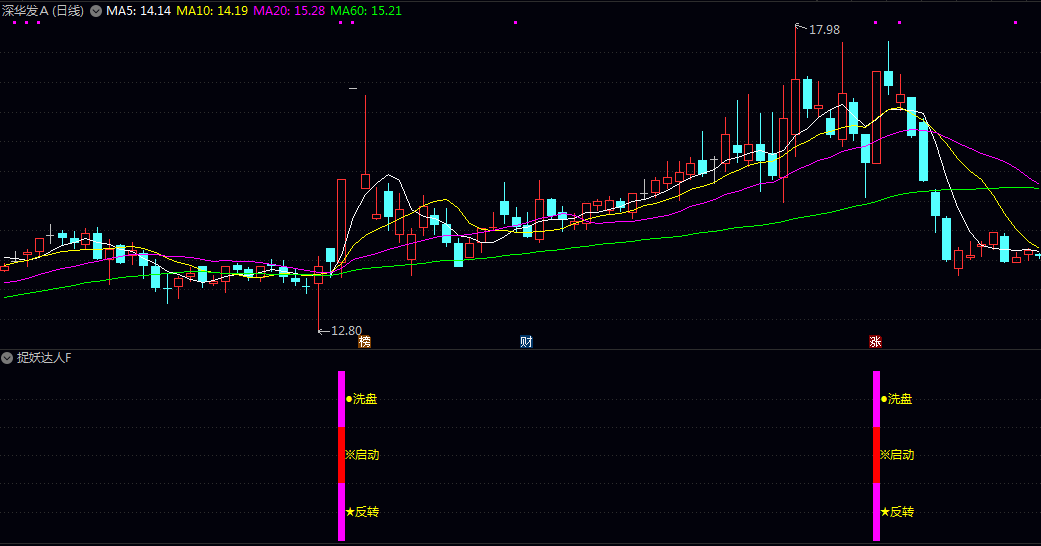The image size is (1041, 546).
Task: Click the orange 榜 marker icon
Action: coord(364,341)
